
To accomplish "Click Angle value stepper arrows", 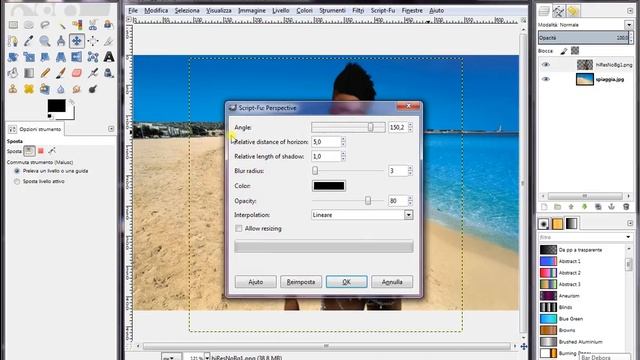I will (410, 127).
